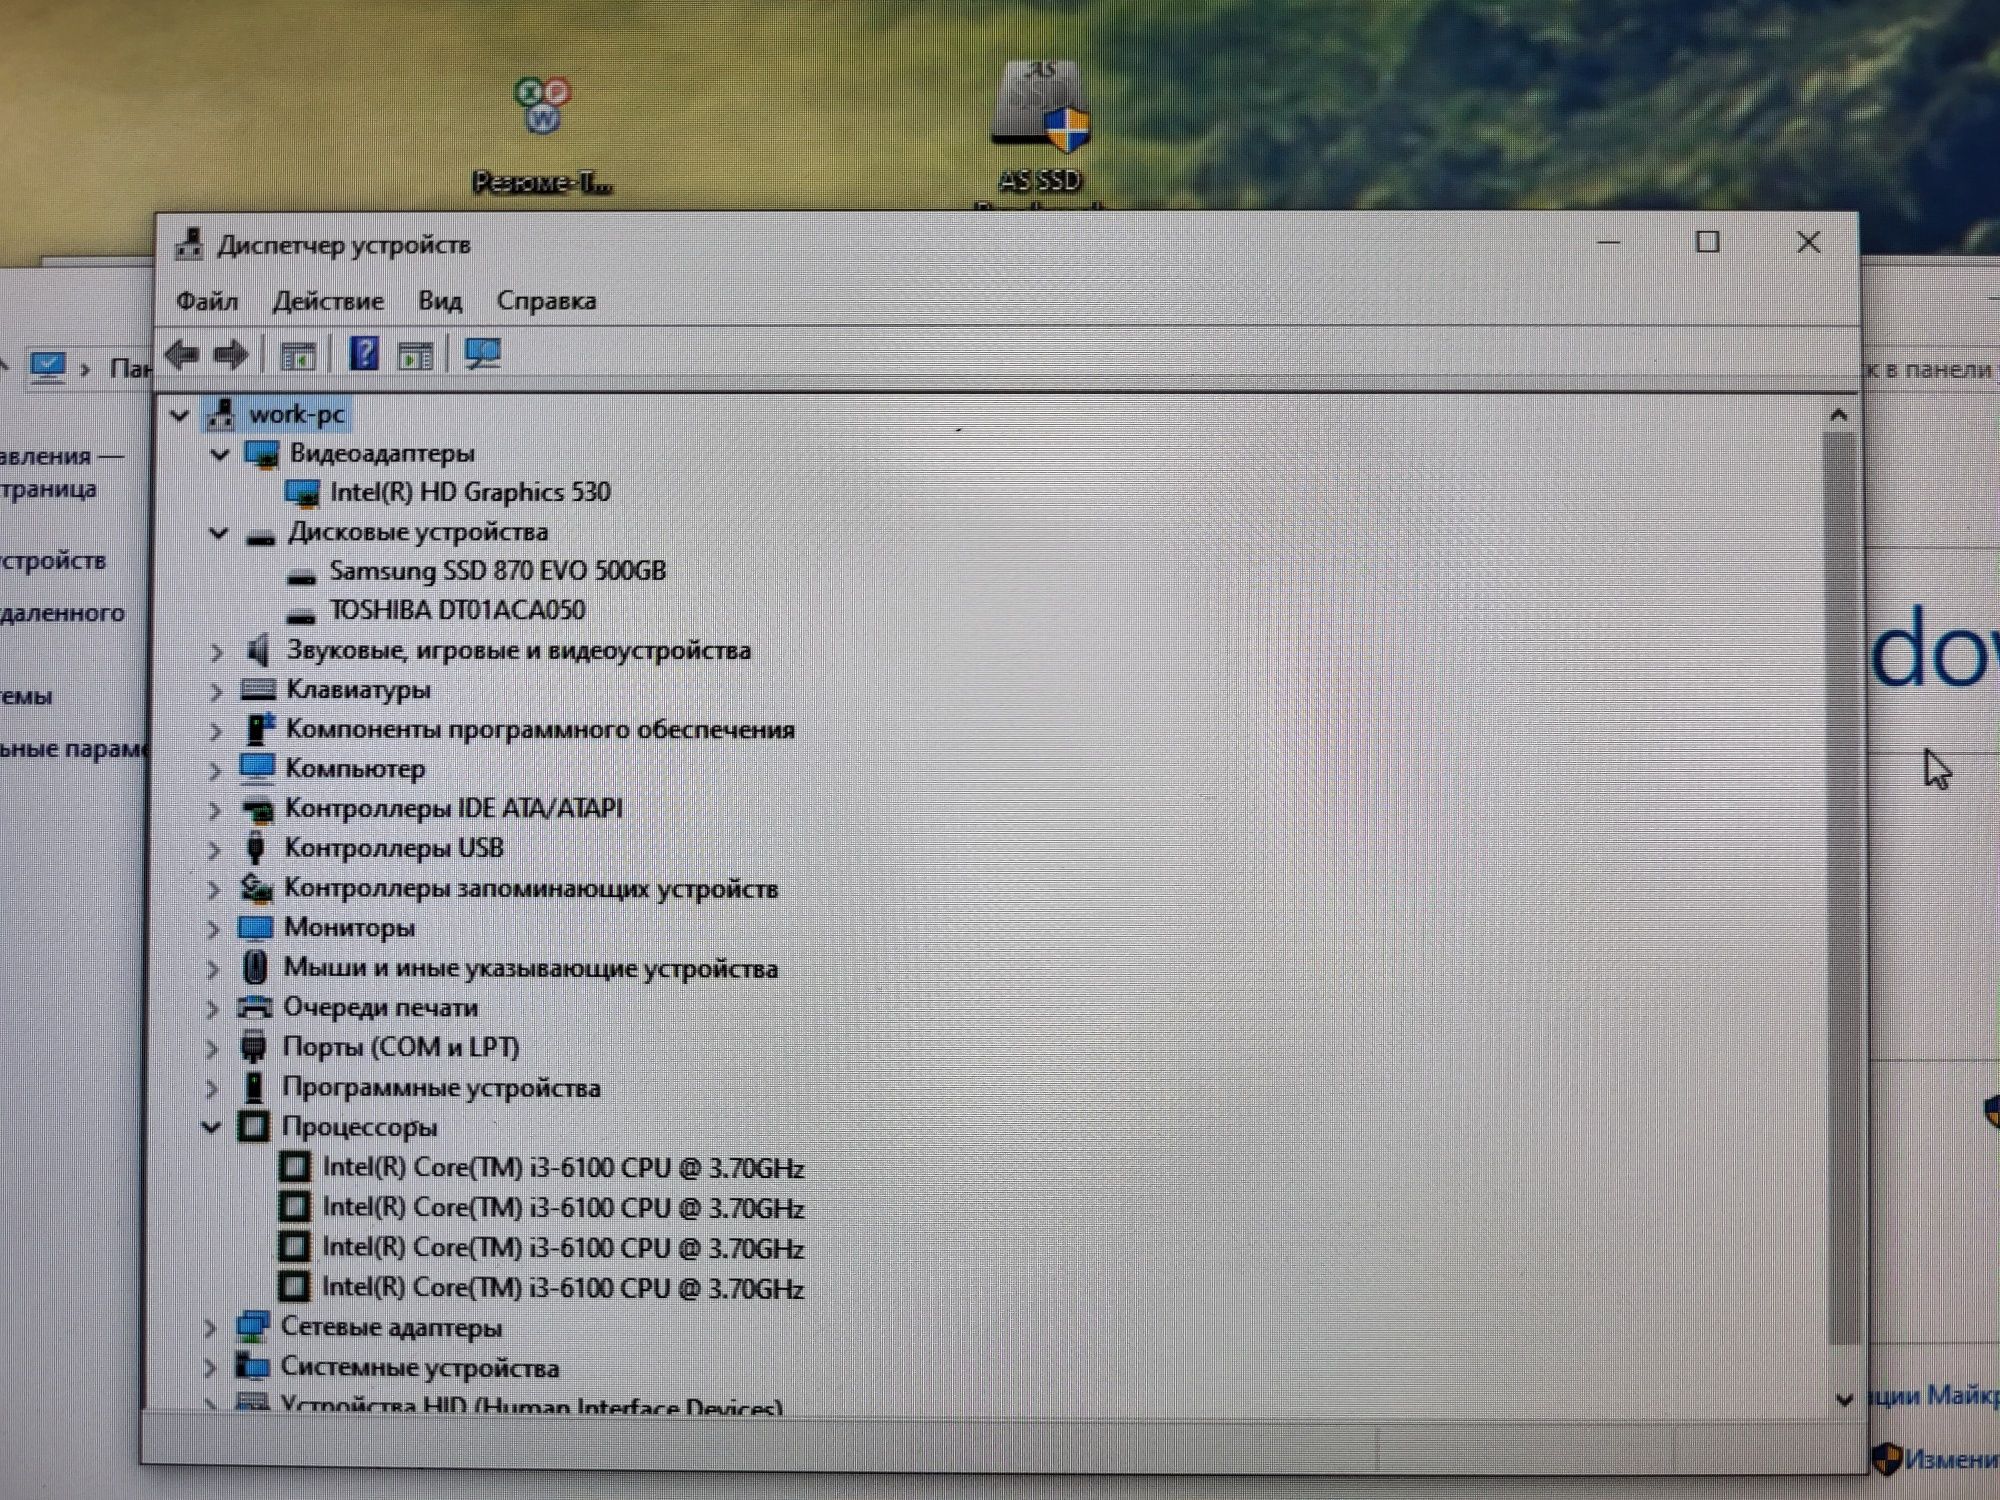Select Контроллеры запоминающих устройств label
This screenshot has width=2000, height=1500.
tap(531, 888)
